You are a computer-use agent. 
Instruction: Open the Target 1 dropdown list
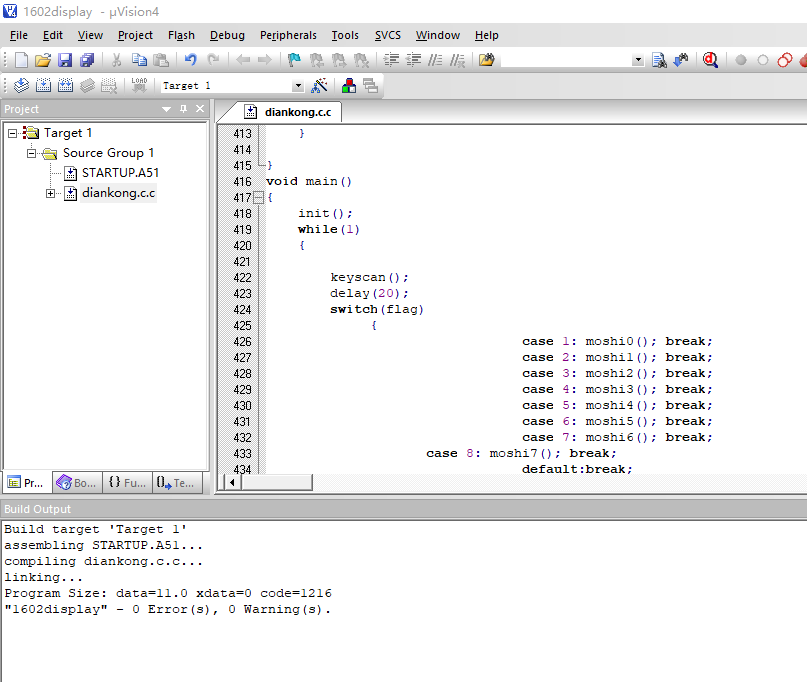coord(297,86)
